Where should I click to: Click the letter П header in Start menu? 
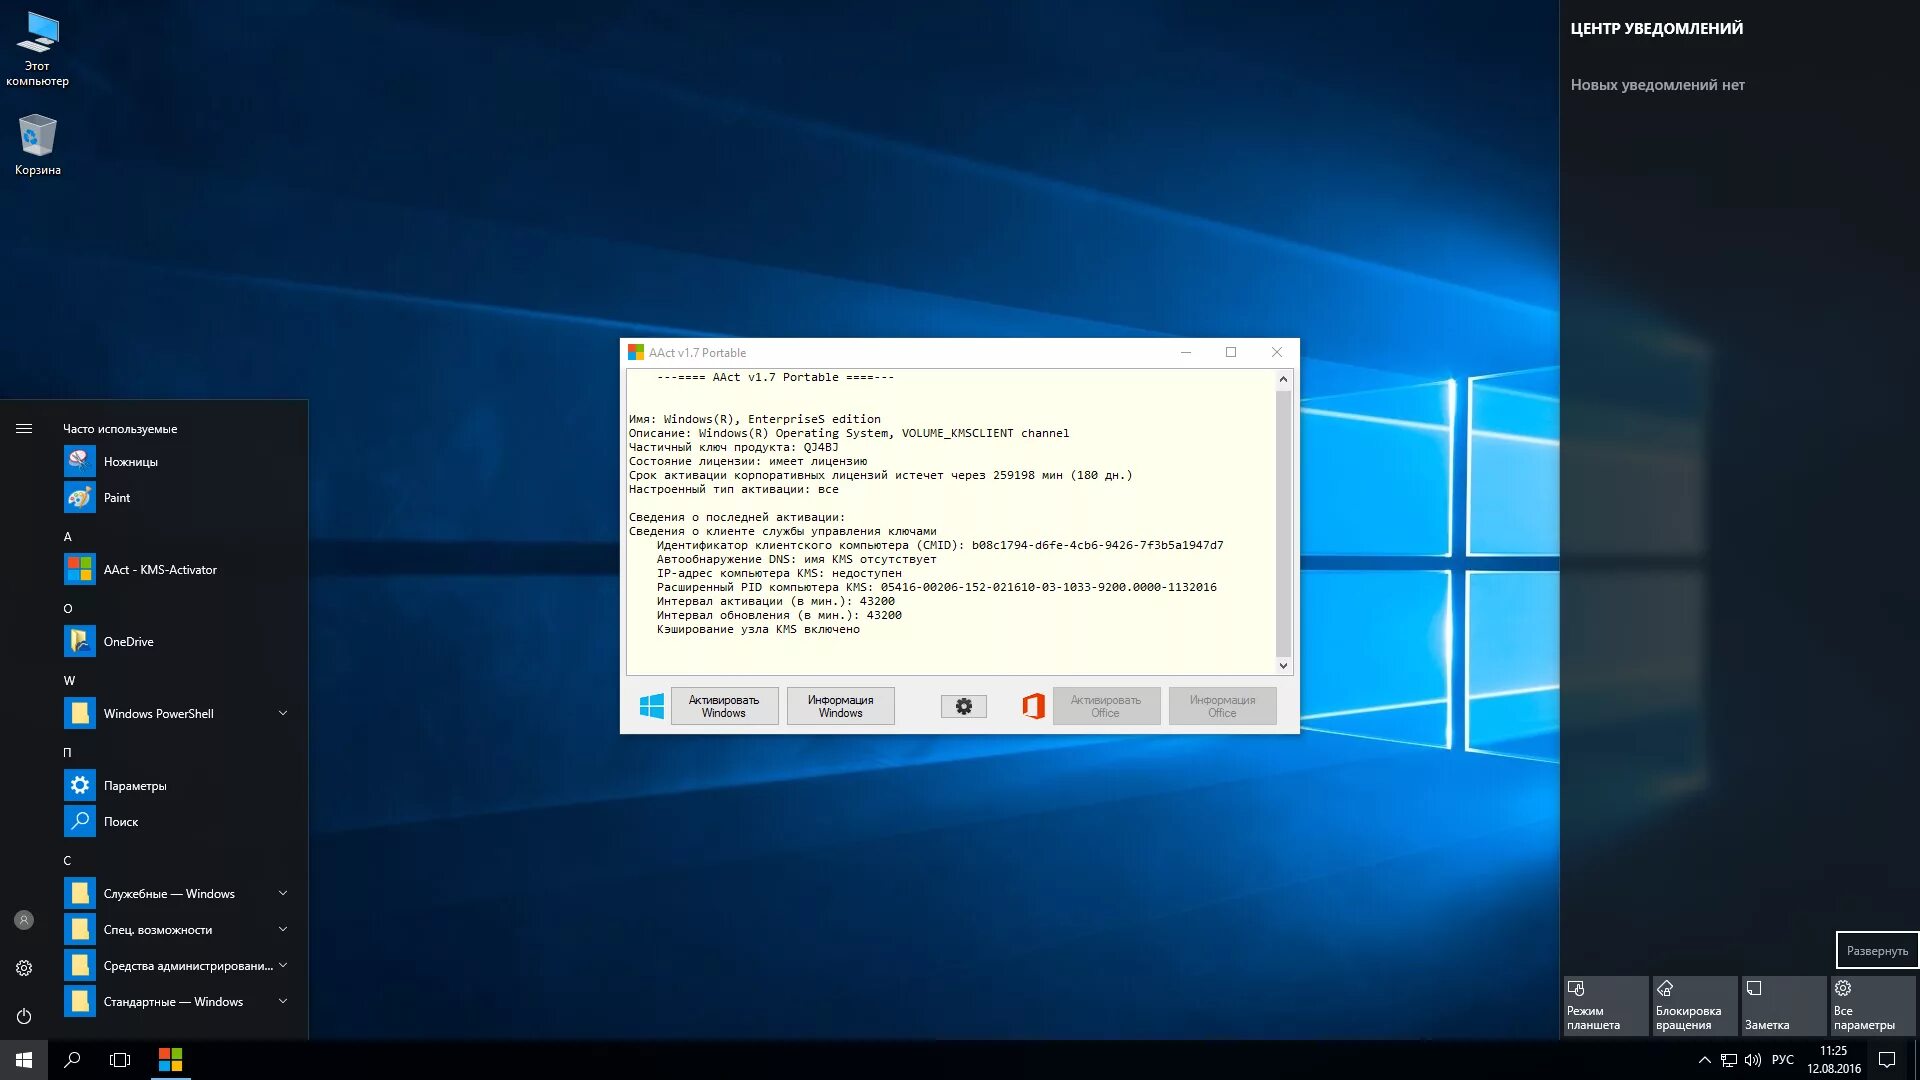pos(67,753)
